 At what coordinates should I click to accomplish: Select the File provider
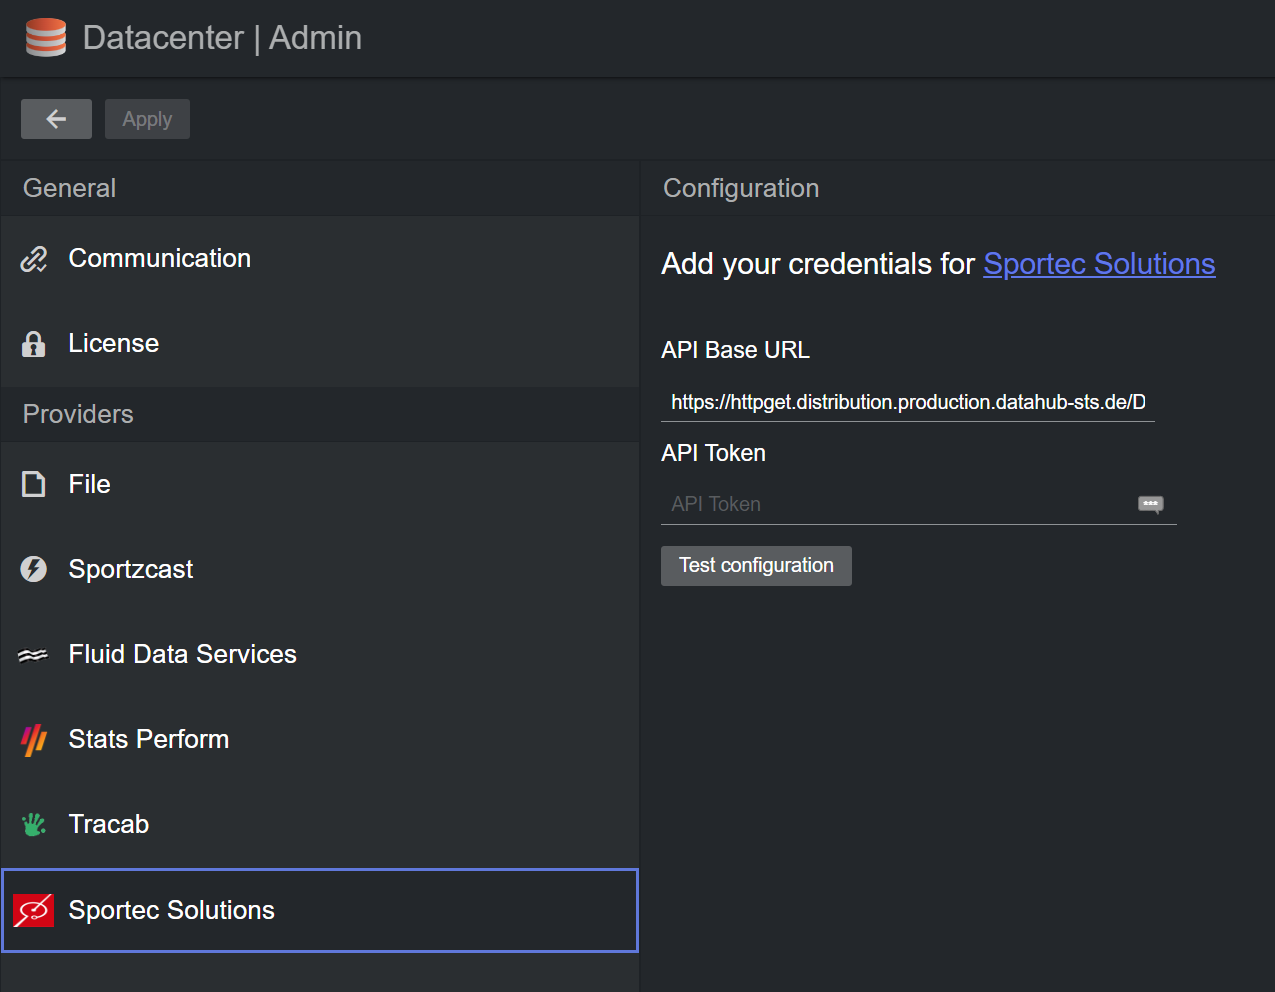click(320, 485)
